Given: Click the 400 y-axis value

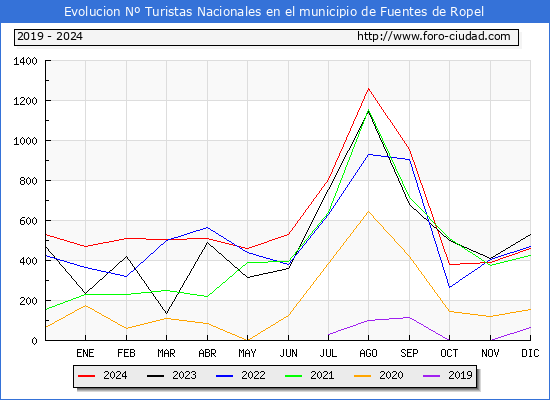Looking at the screenshot, I should [28, 261].
